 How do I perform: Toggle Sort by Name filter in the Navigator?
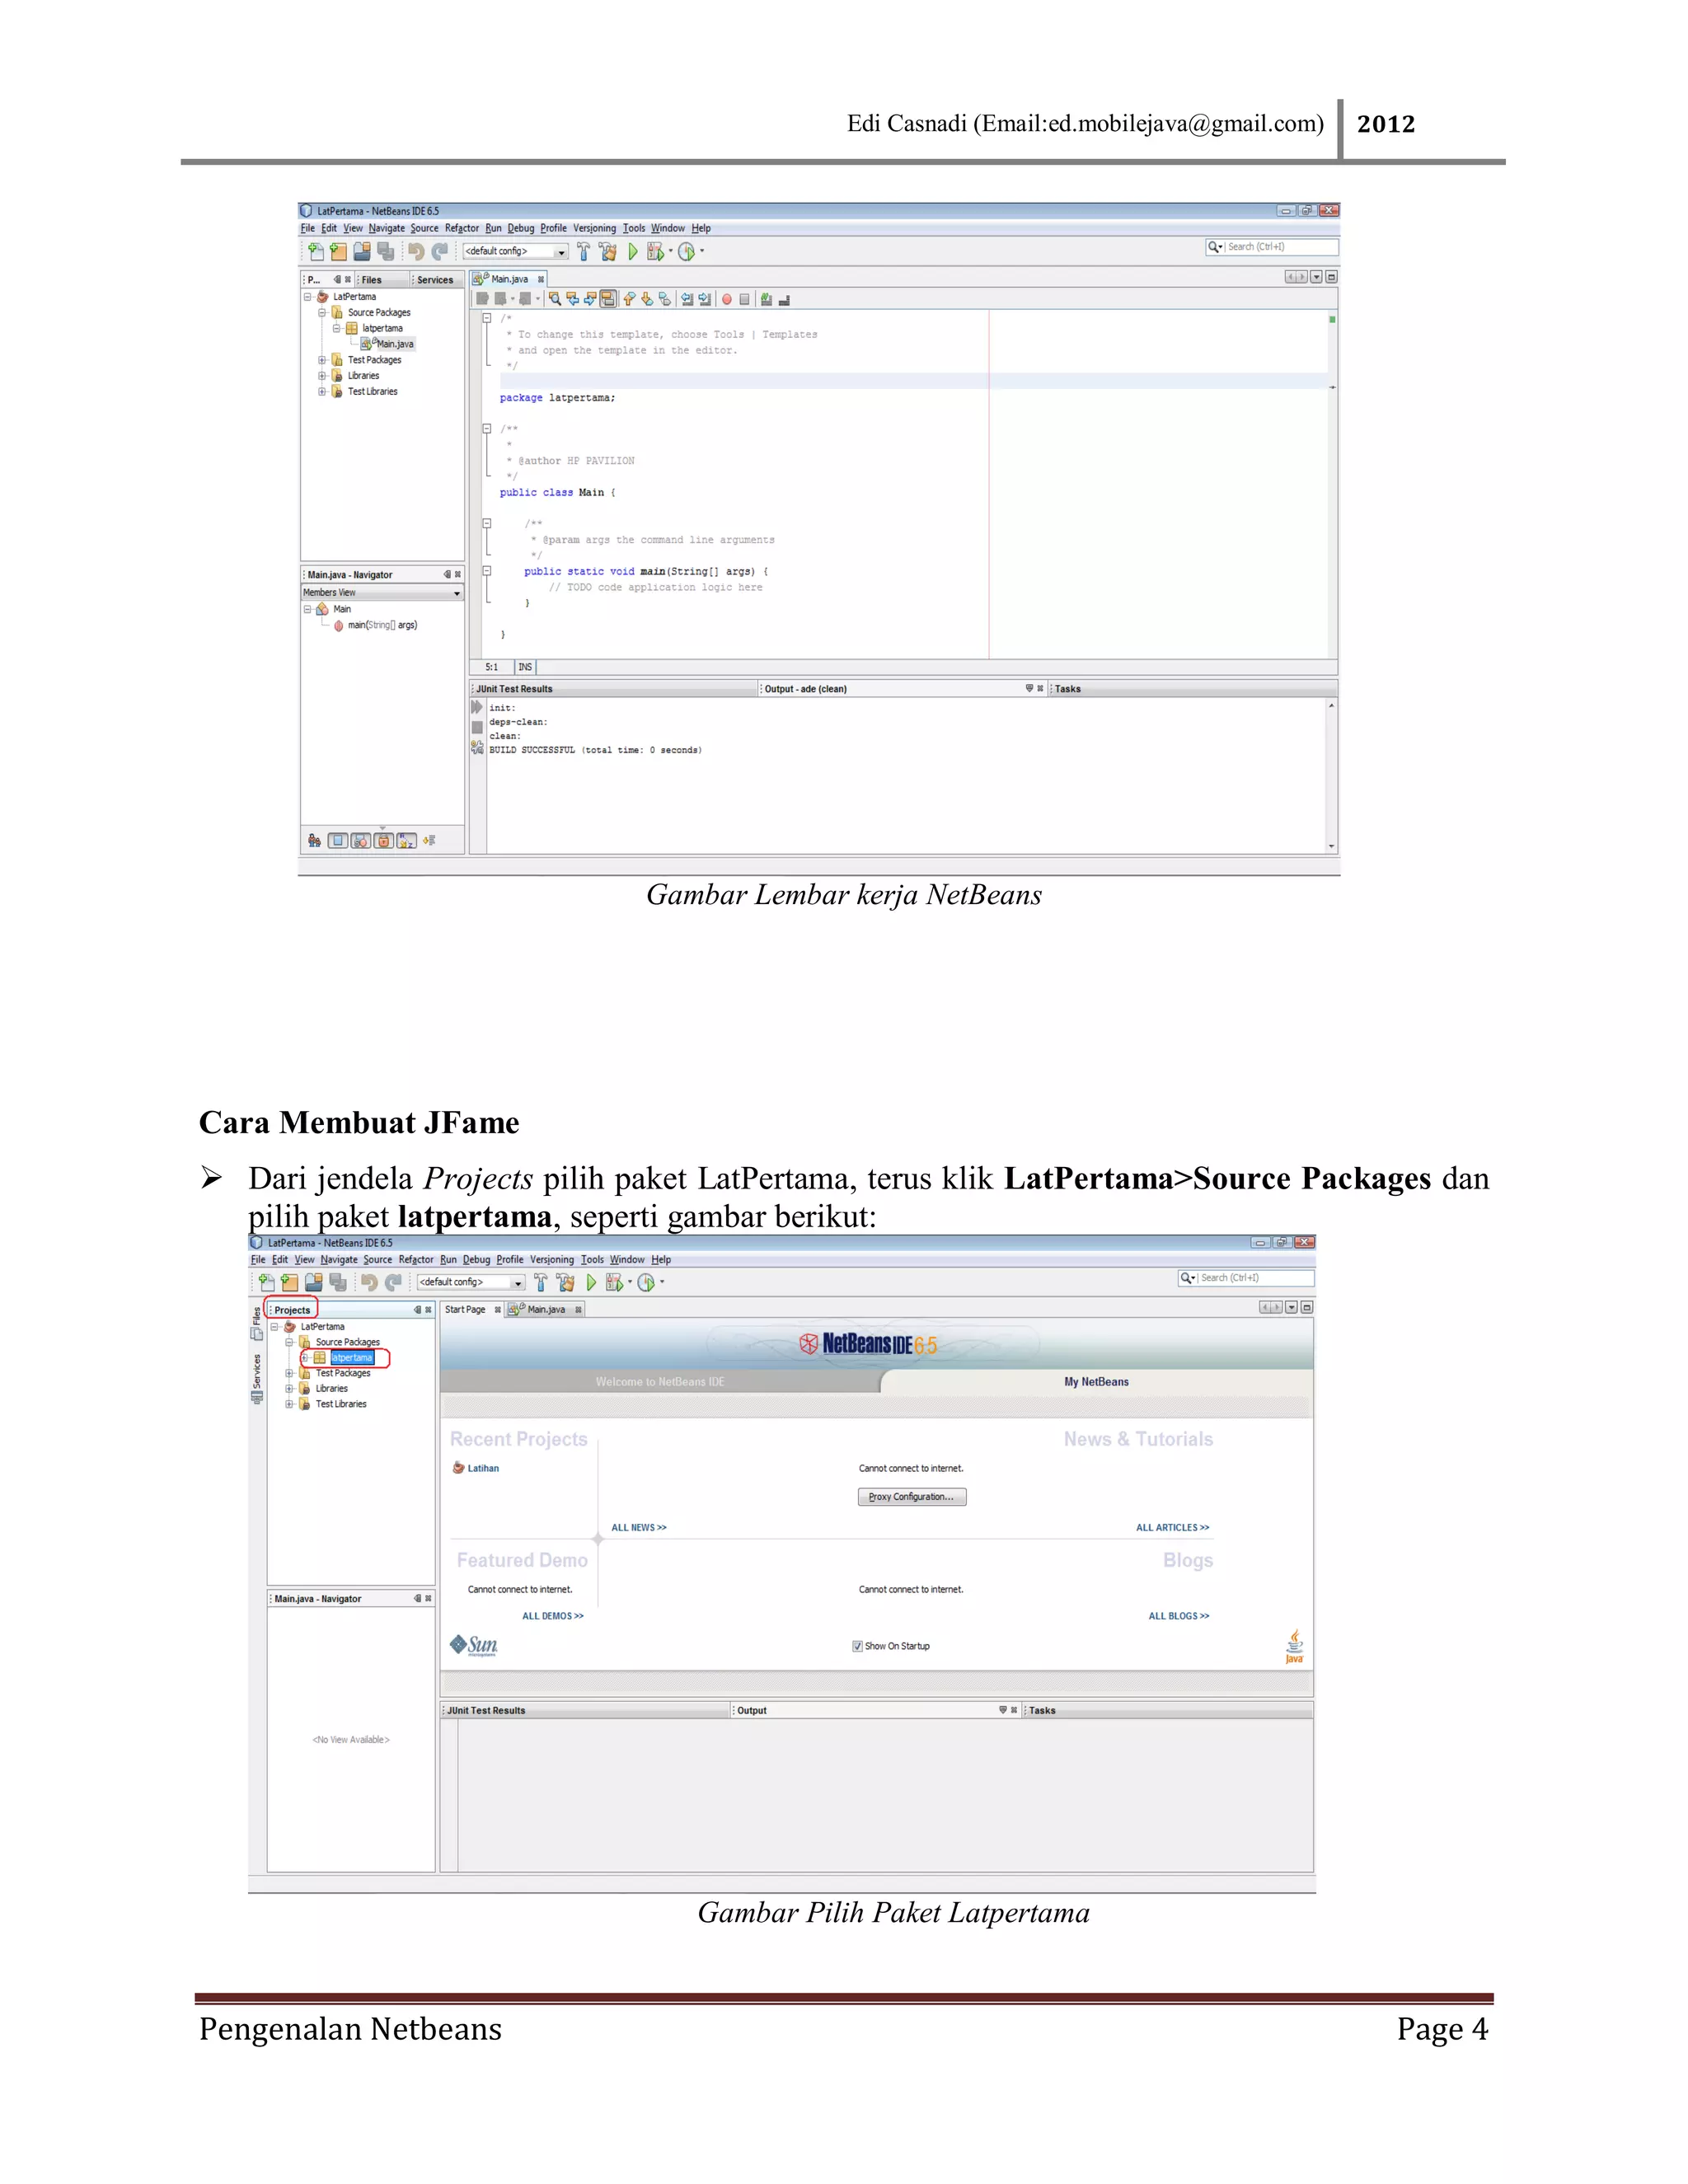point(407,841)
